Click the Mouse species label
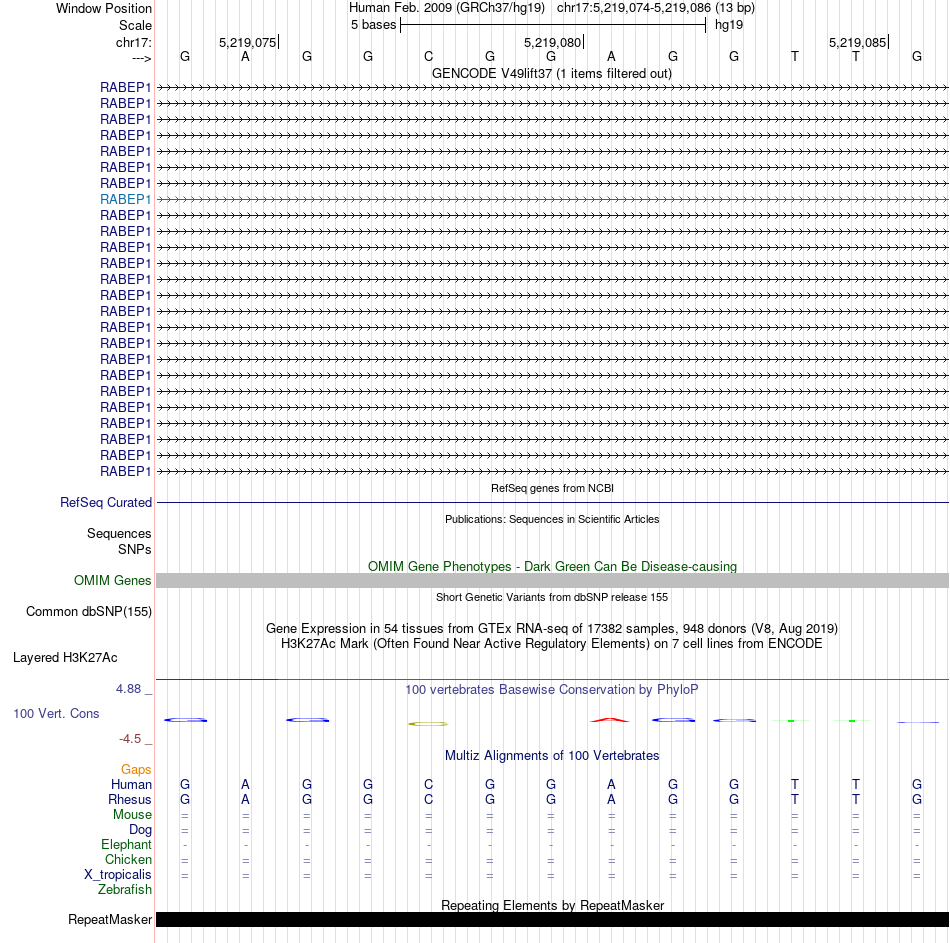The height and width of the screenshot is (943, 950). point(132,815)
